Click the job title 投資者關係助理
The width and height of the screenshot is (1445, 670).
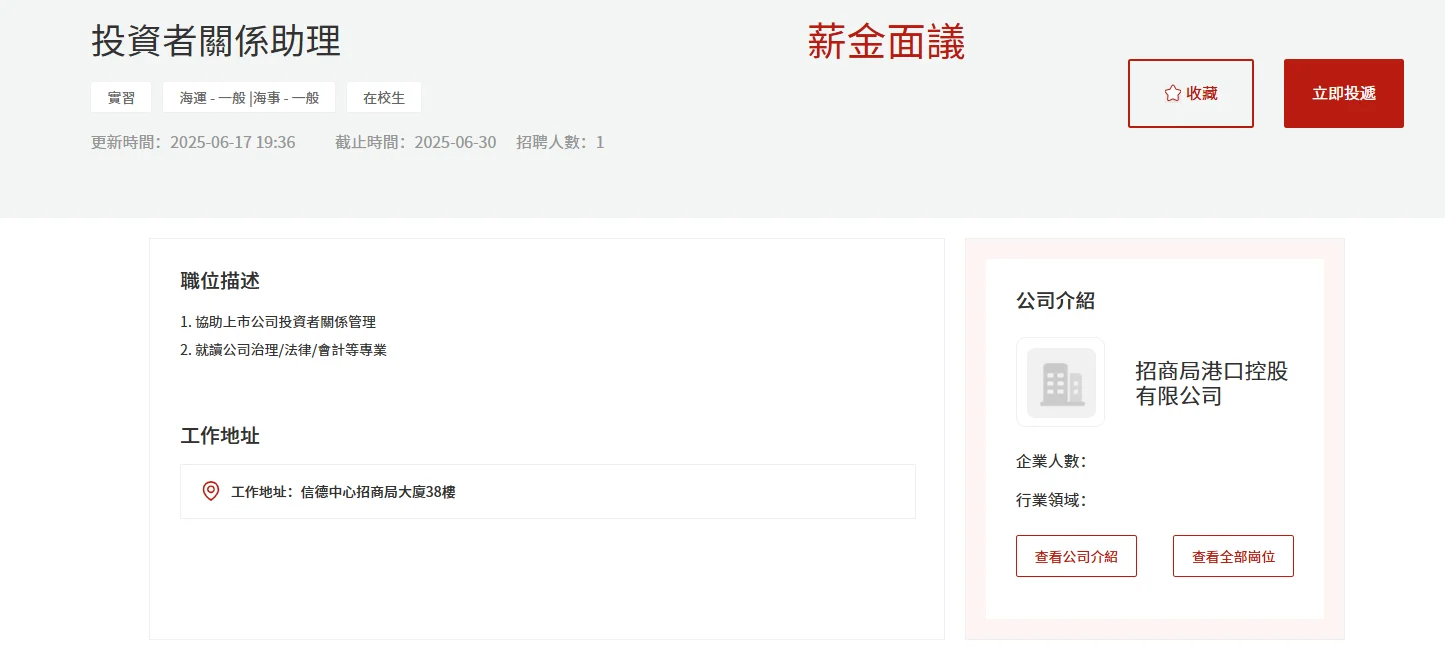tap(216, 41)
